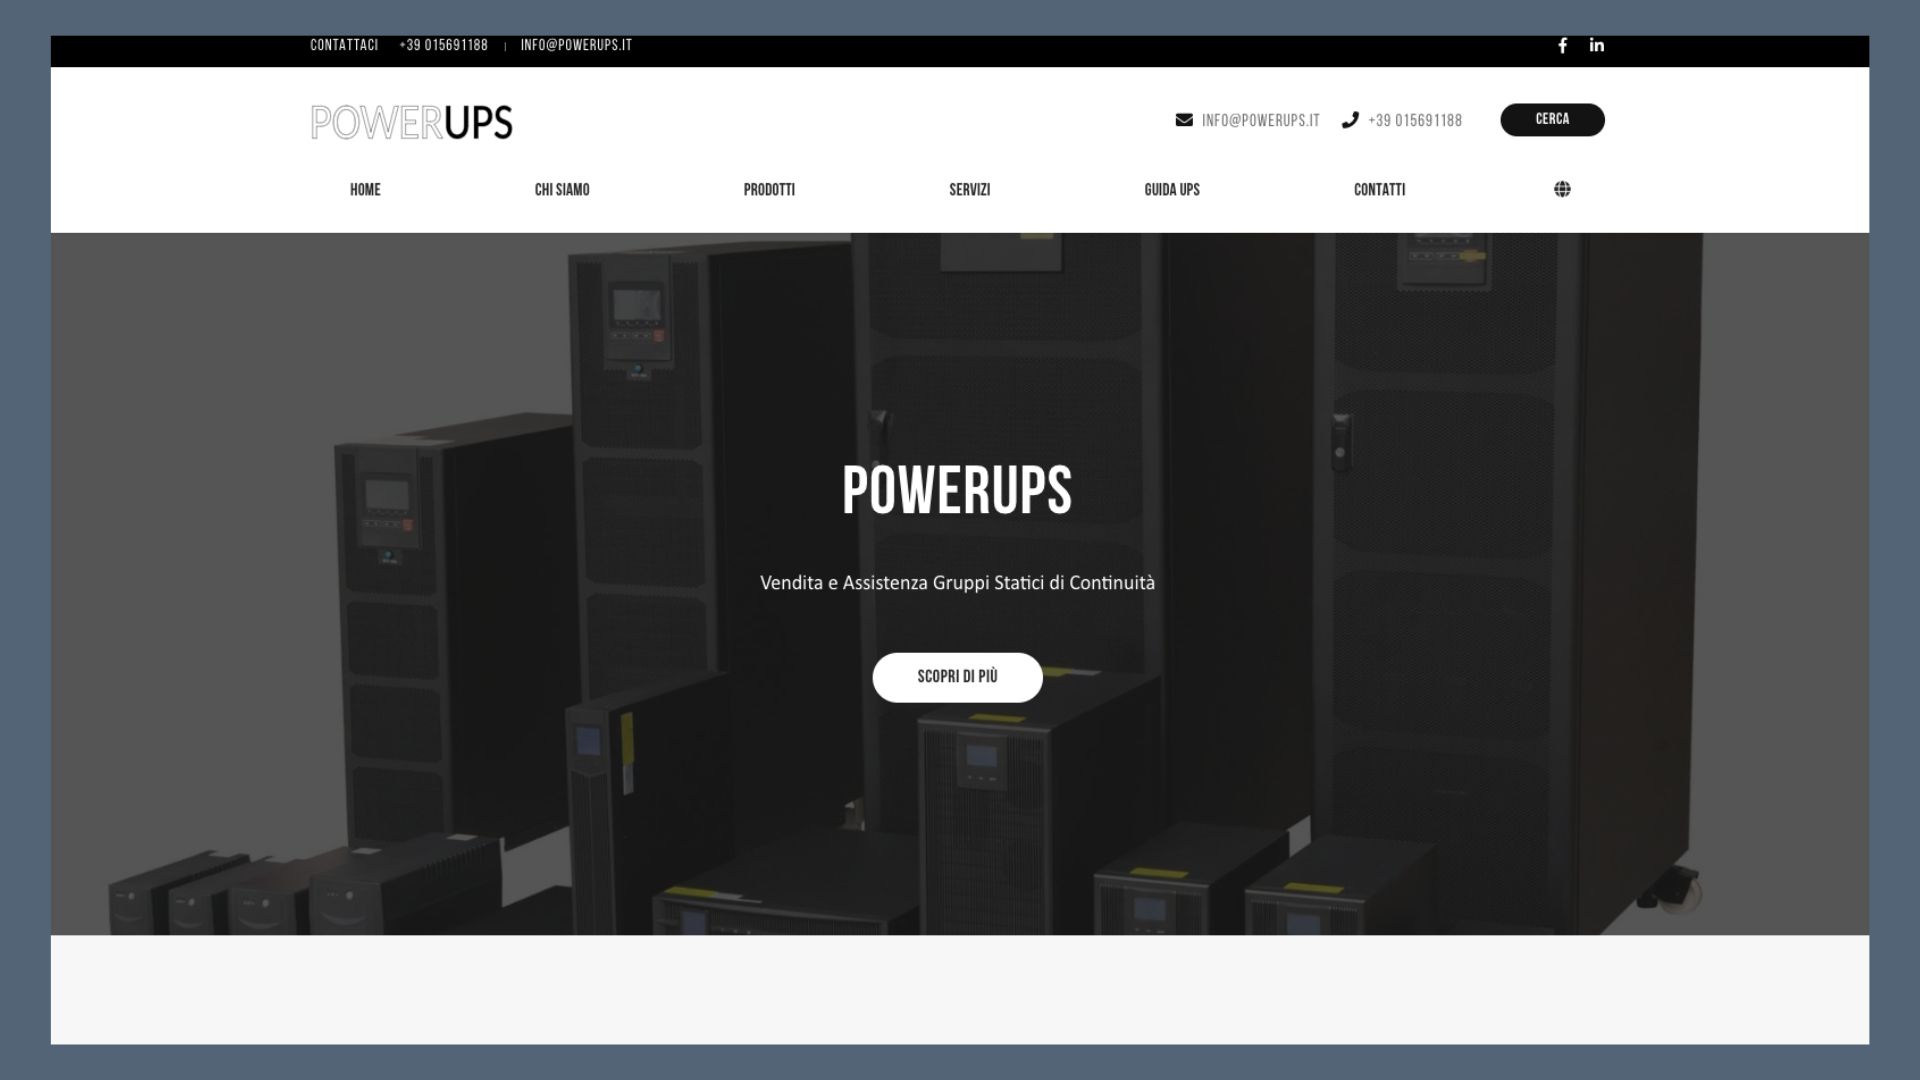This screenshot has height=1080, width=1920.
Task: Open the Facebook icon in top bar
Action: [x=1562, y=45]
